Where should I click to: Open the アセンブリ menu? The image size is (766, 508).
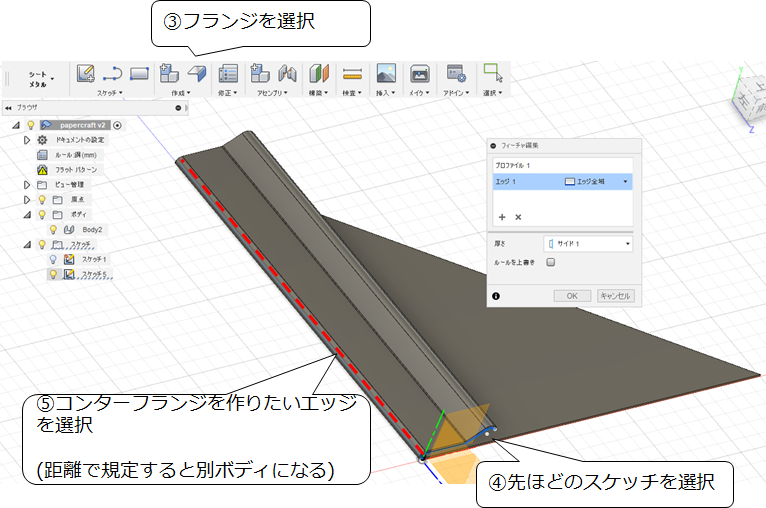click(x=273, y=93)
